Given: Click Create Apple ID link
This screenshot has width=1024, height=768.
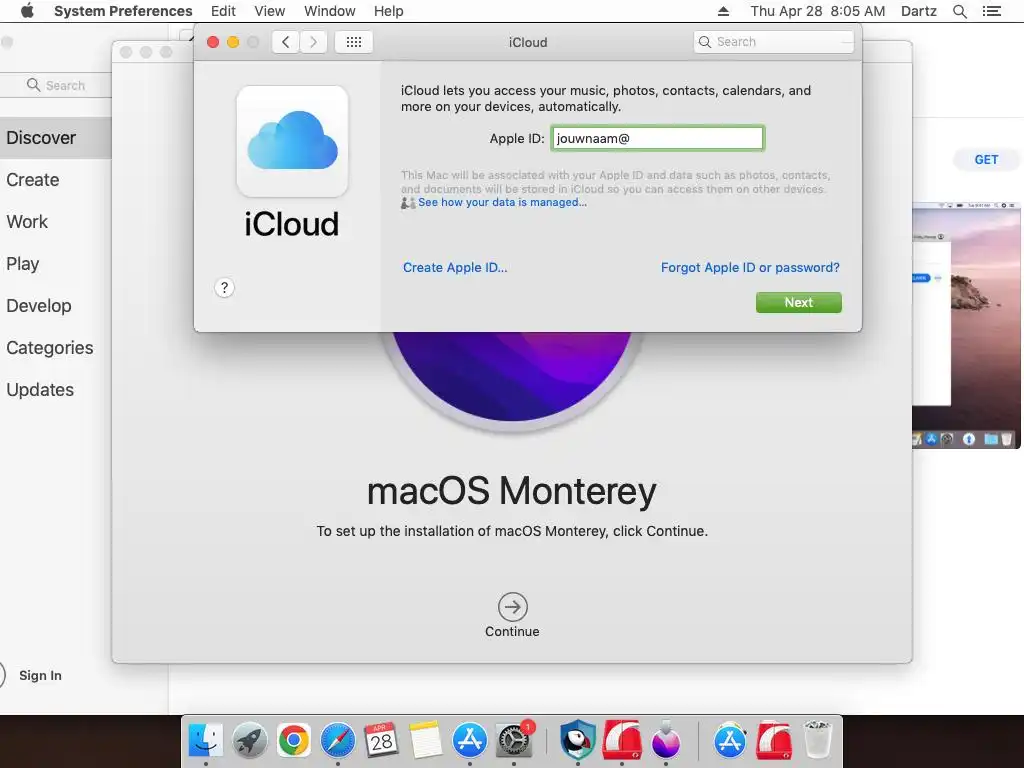Looking at the screenshot, I should pos(455,267).
